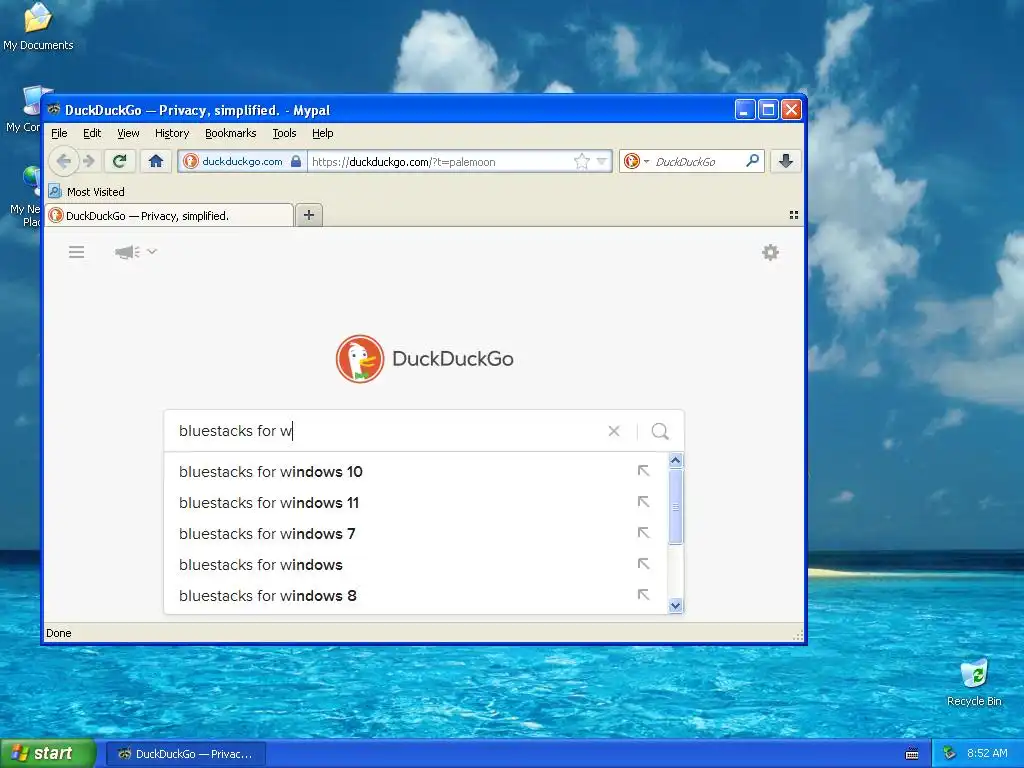This screenshot has width=1024, height=768.
Task: Click the browser URL address field
Action: (x=441, y=161)
